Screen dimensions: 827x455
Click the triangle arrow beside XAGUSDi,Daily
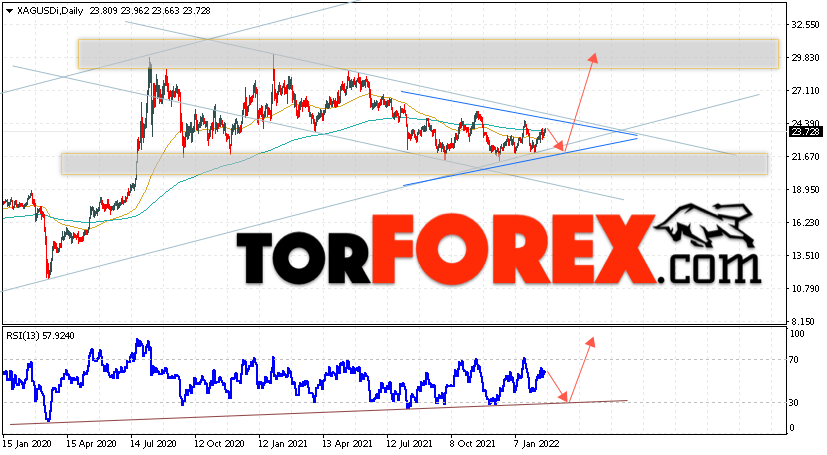pos(9,10)
